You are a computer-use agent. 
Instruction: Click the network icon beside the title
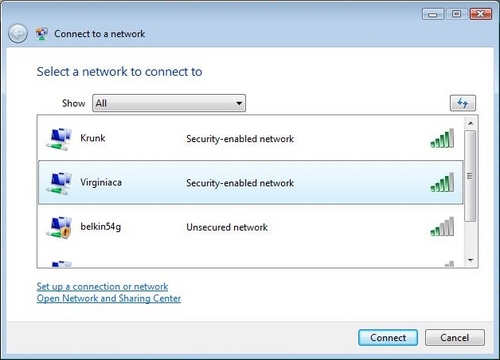(x=42, y=34)
